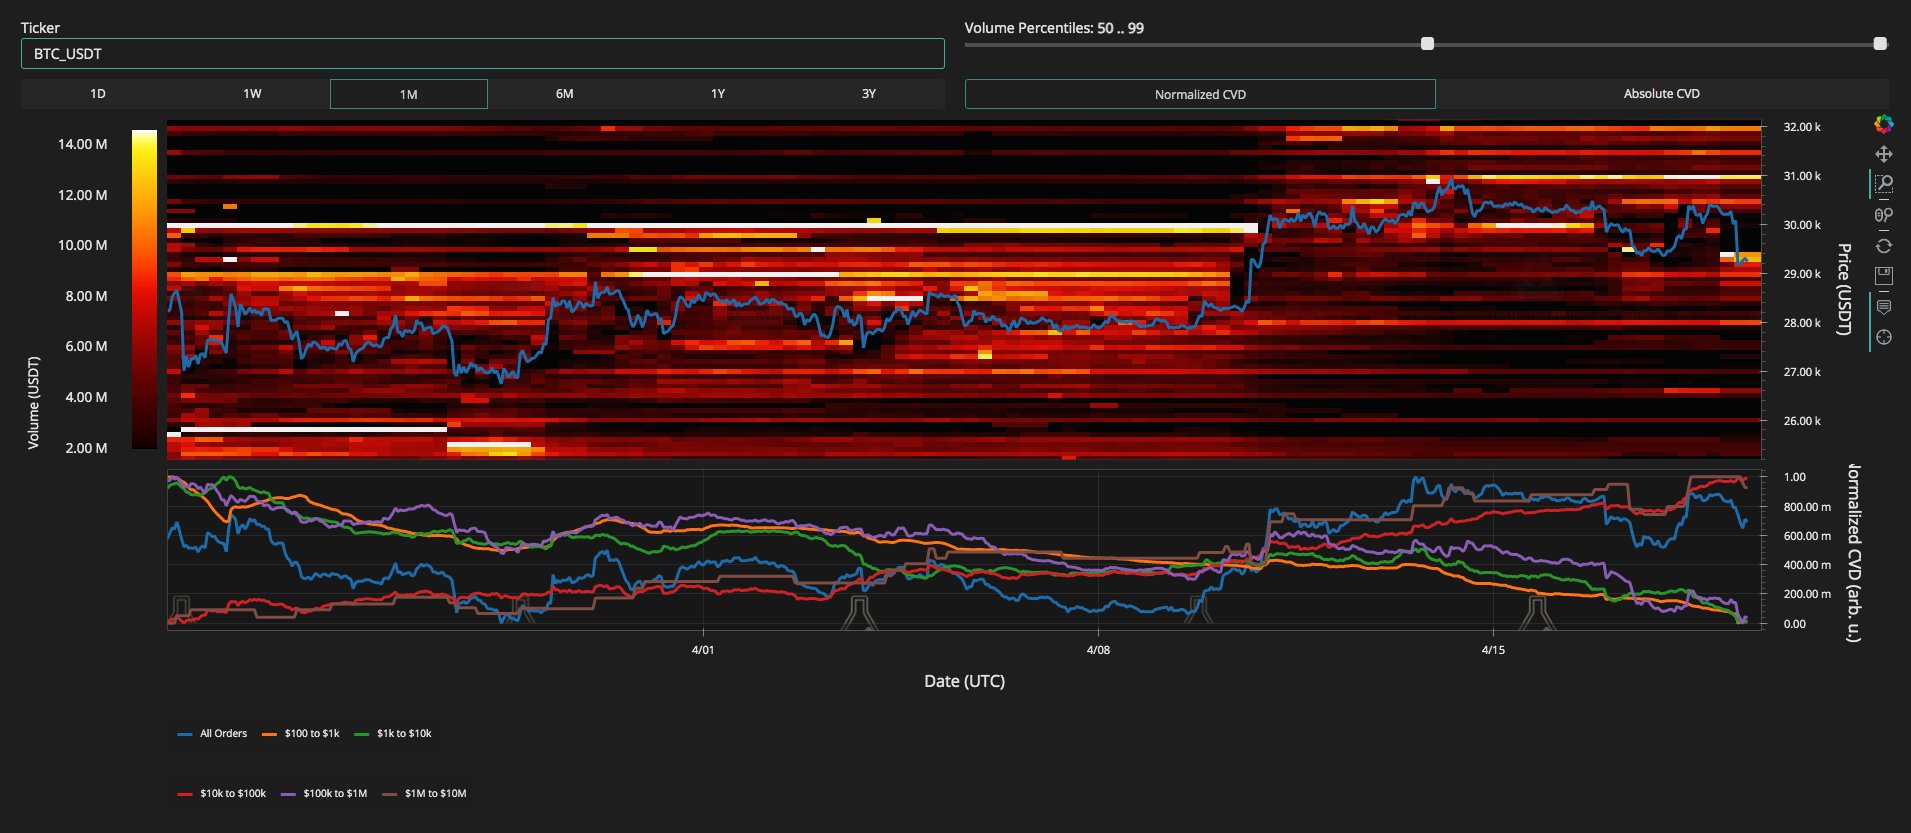The width and height of the screenshot is (1911, 833).
Task: Toggle the Hover tooltip tool
Action: [x=1883, y=307]
